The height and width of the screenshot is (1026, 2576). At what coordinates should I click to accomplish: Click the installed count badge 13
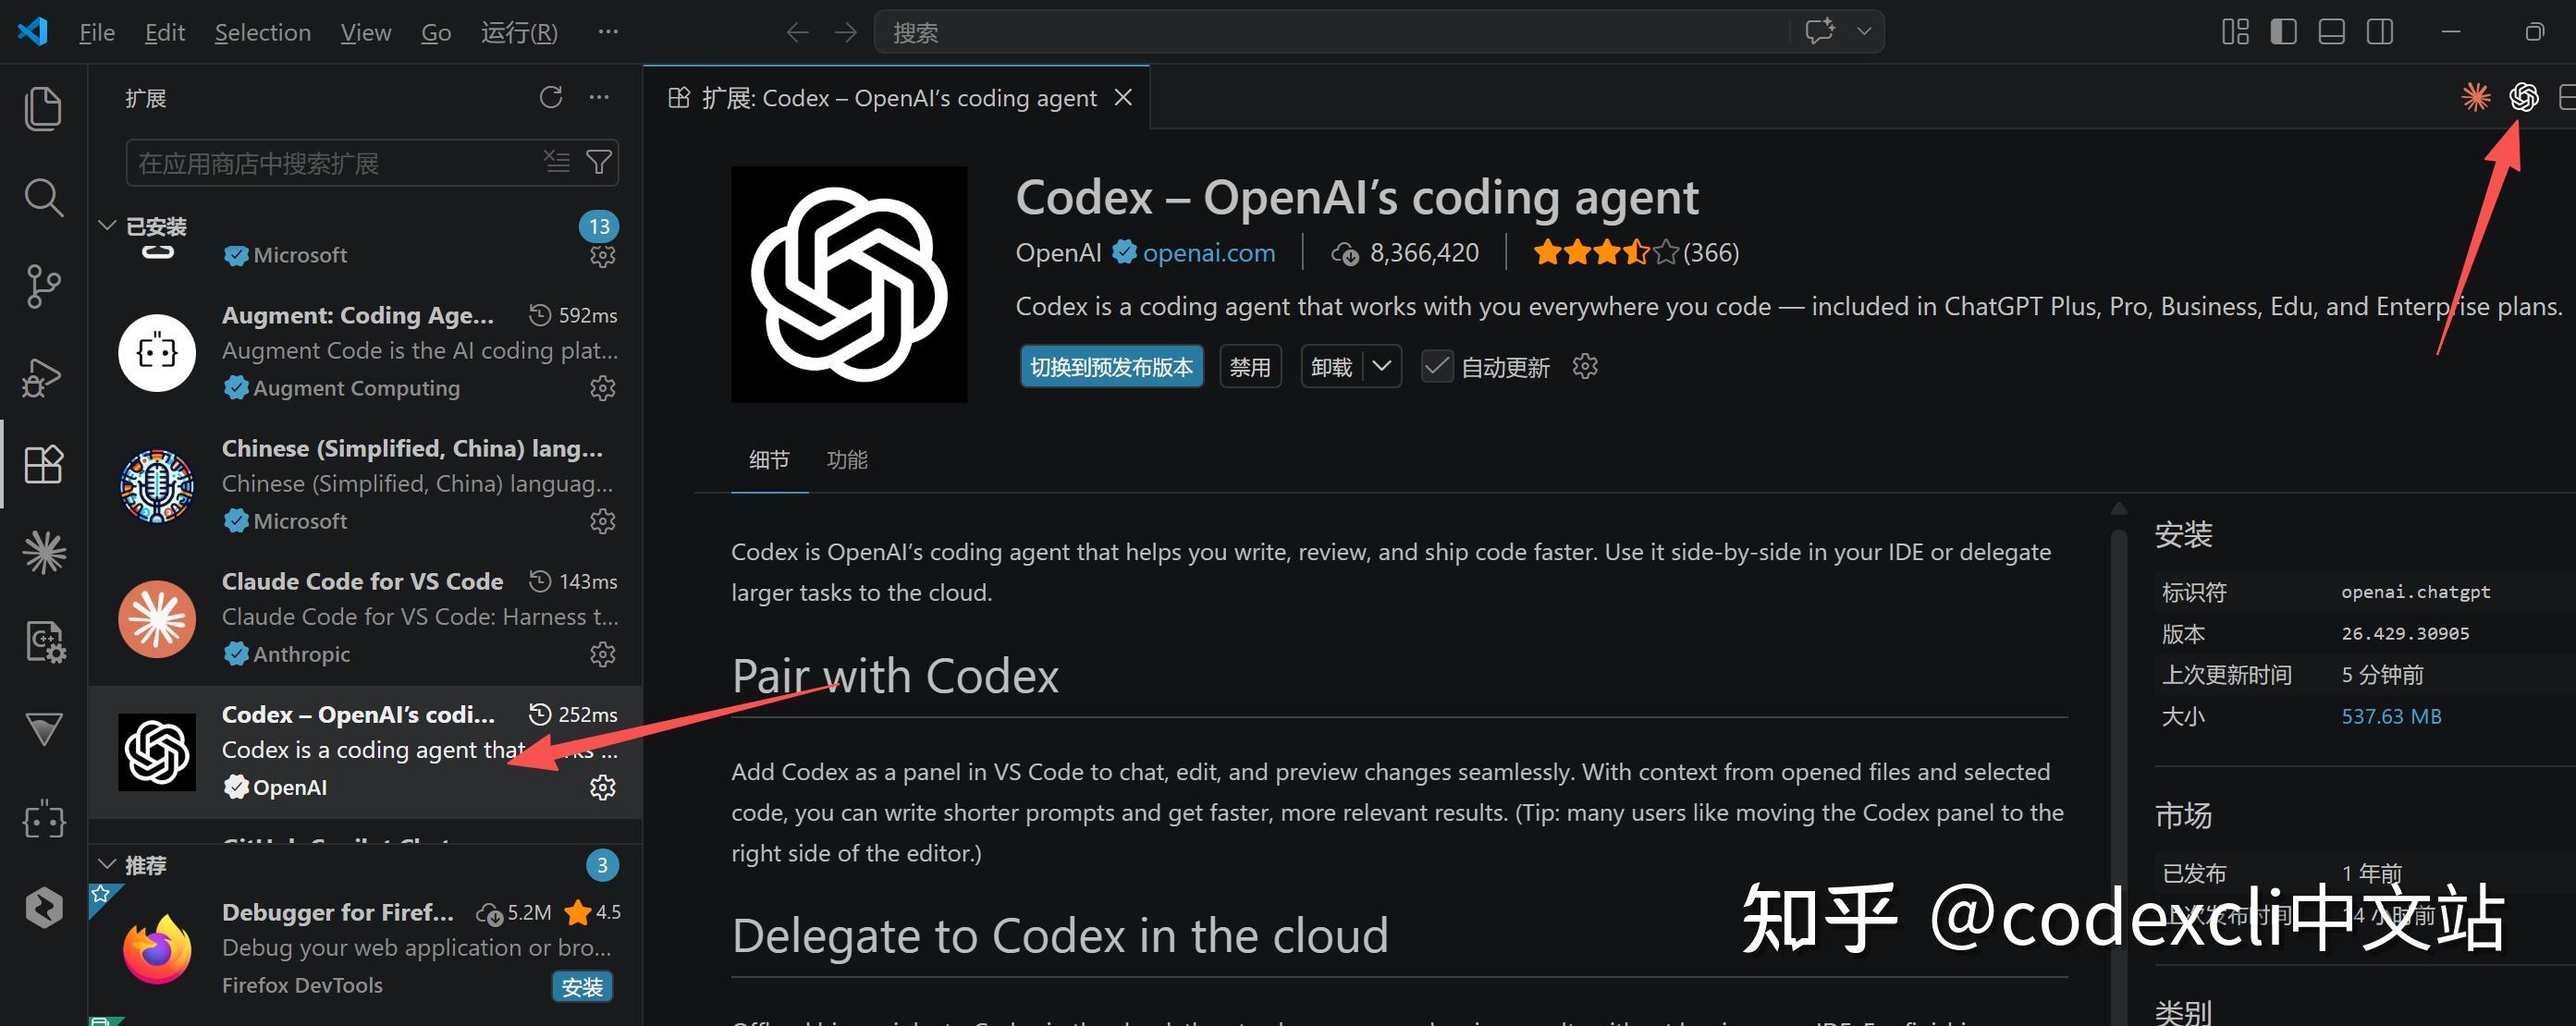click(x=599, y=226)
